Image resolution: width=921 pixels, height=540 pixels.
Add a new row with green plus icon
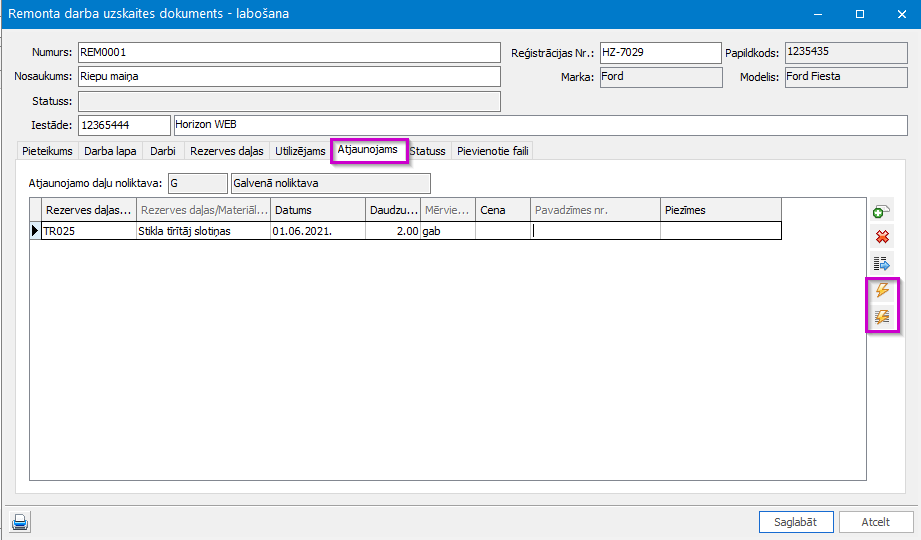pos(882,211)
